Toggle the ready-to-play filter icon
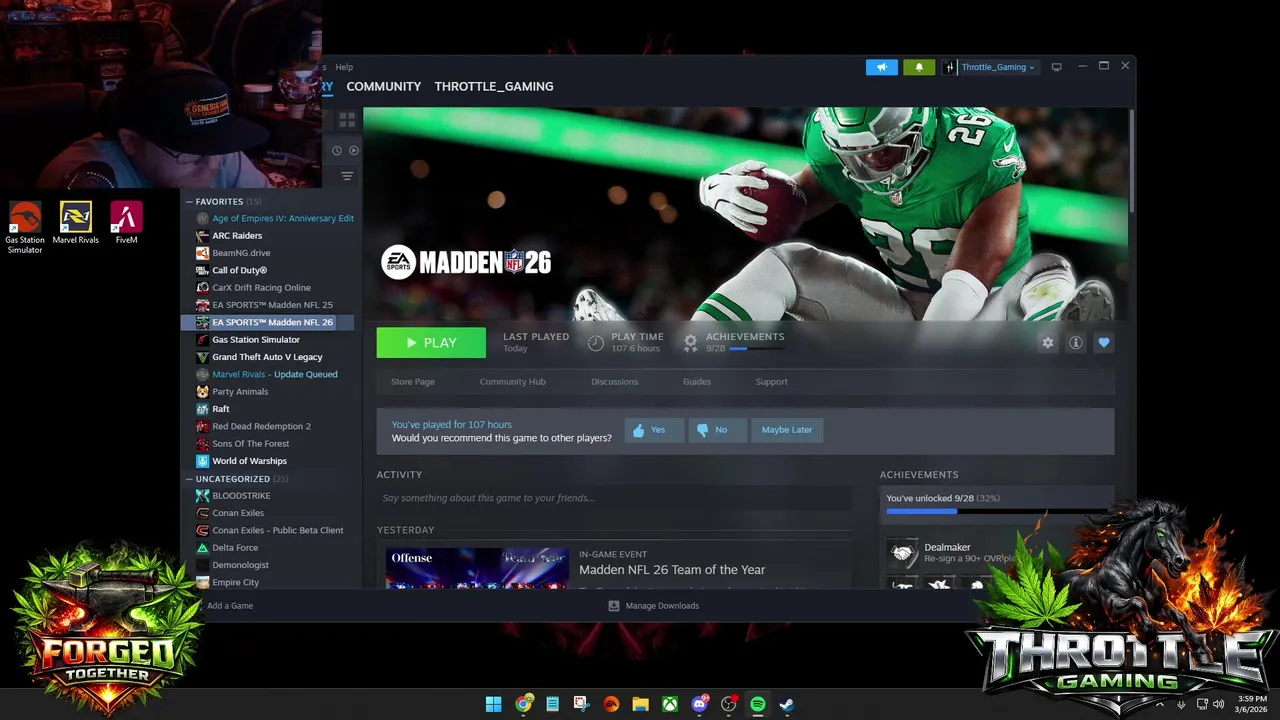Viewport: 1280px width, 720px height. click(353, 151)
